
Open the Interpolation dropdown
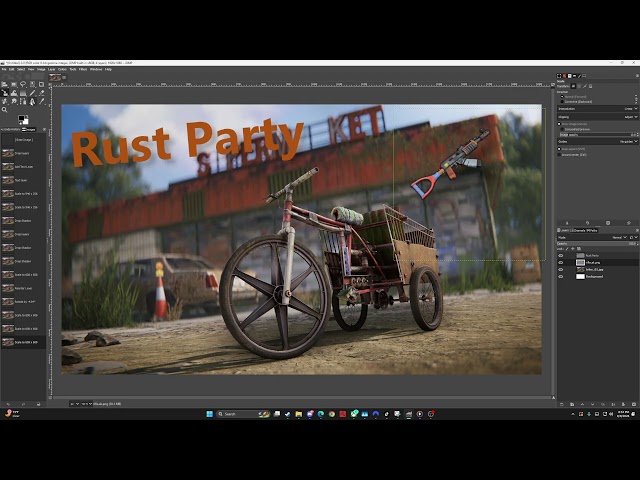pyautogui.click(x=598, y=109)
